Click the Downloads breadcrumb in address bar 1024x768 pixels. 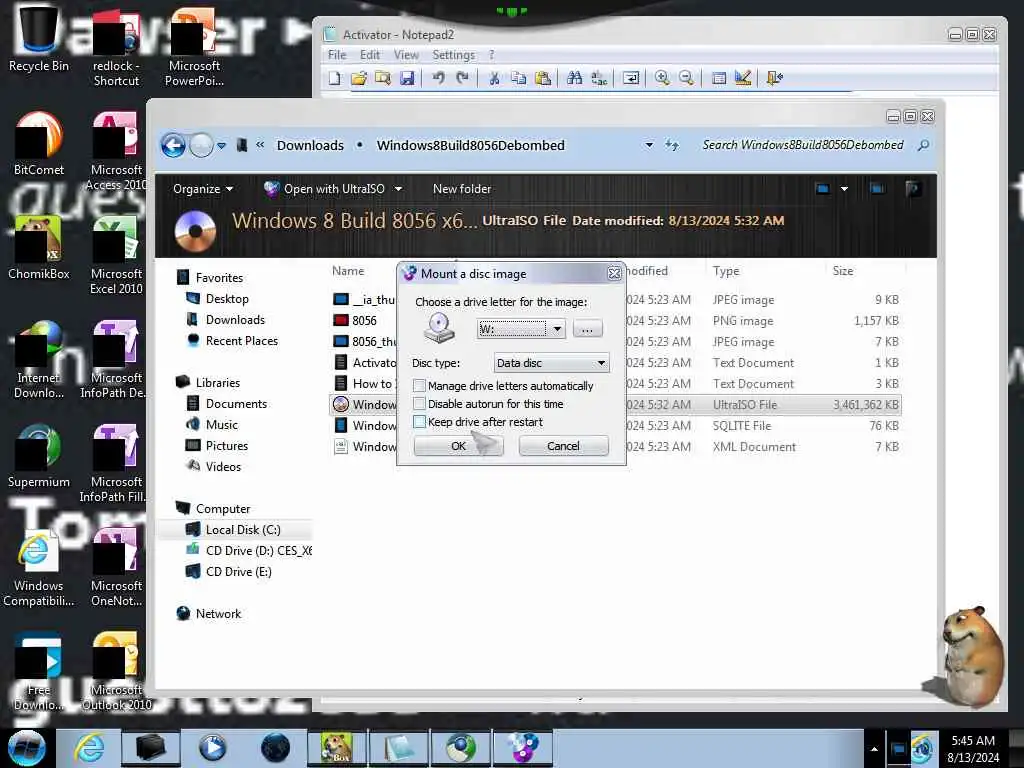[x=310, y=145]
